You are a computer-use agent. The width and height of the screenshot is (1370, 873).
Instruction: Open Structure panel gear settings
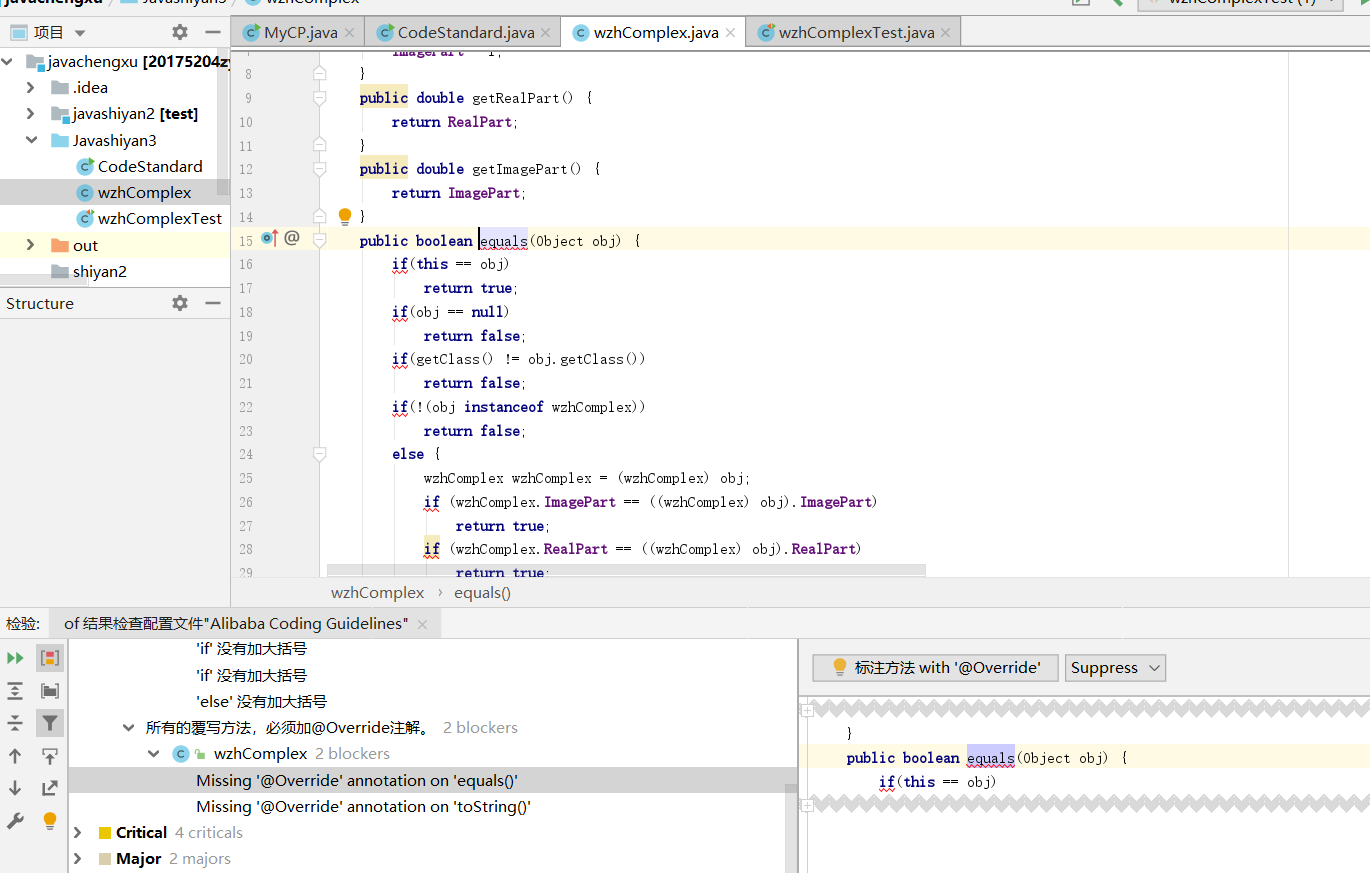coord(179,303)
